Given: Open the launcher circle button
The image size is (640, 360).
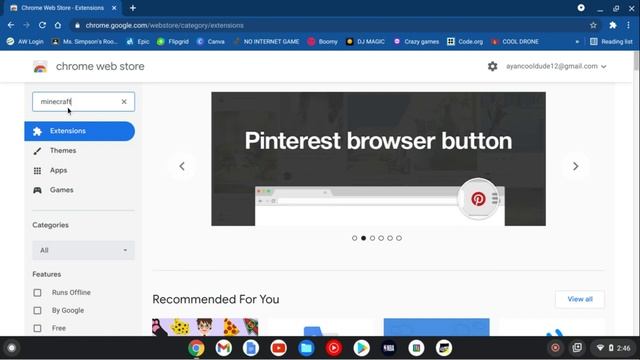Looking at the screenshot, I should (11, 348).
